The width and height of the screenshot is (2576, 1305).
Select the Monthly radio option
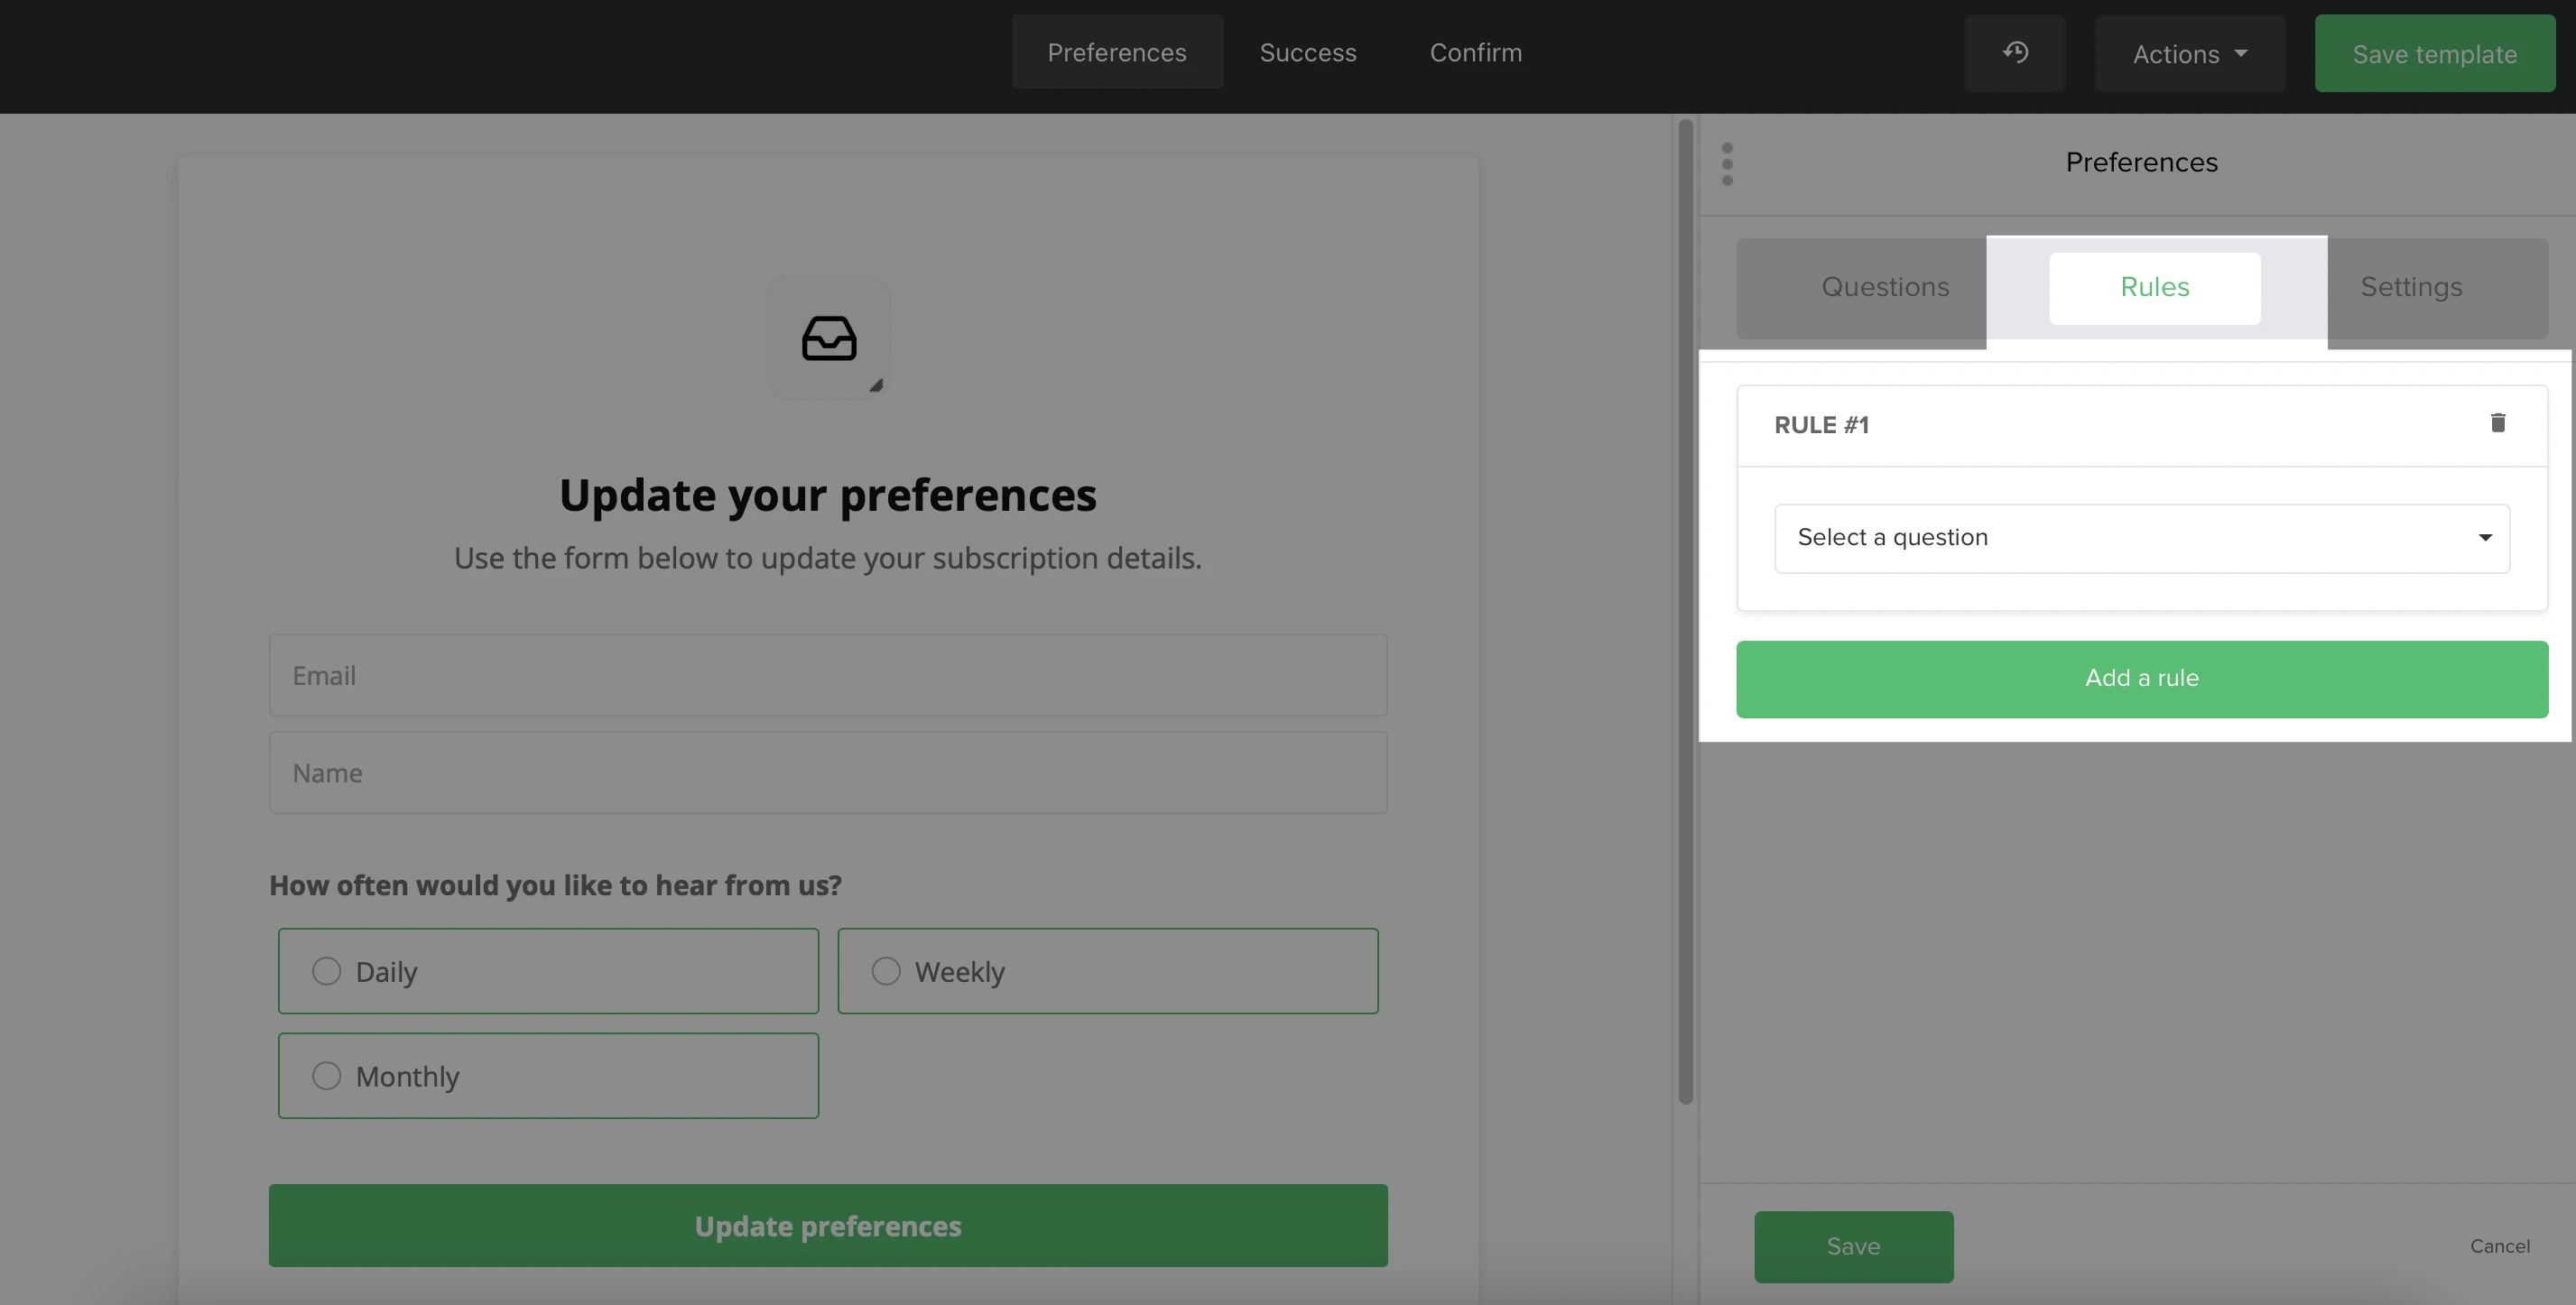tap(326, 1076)
